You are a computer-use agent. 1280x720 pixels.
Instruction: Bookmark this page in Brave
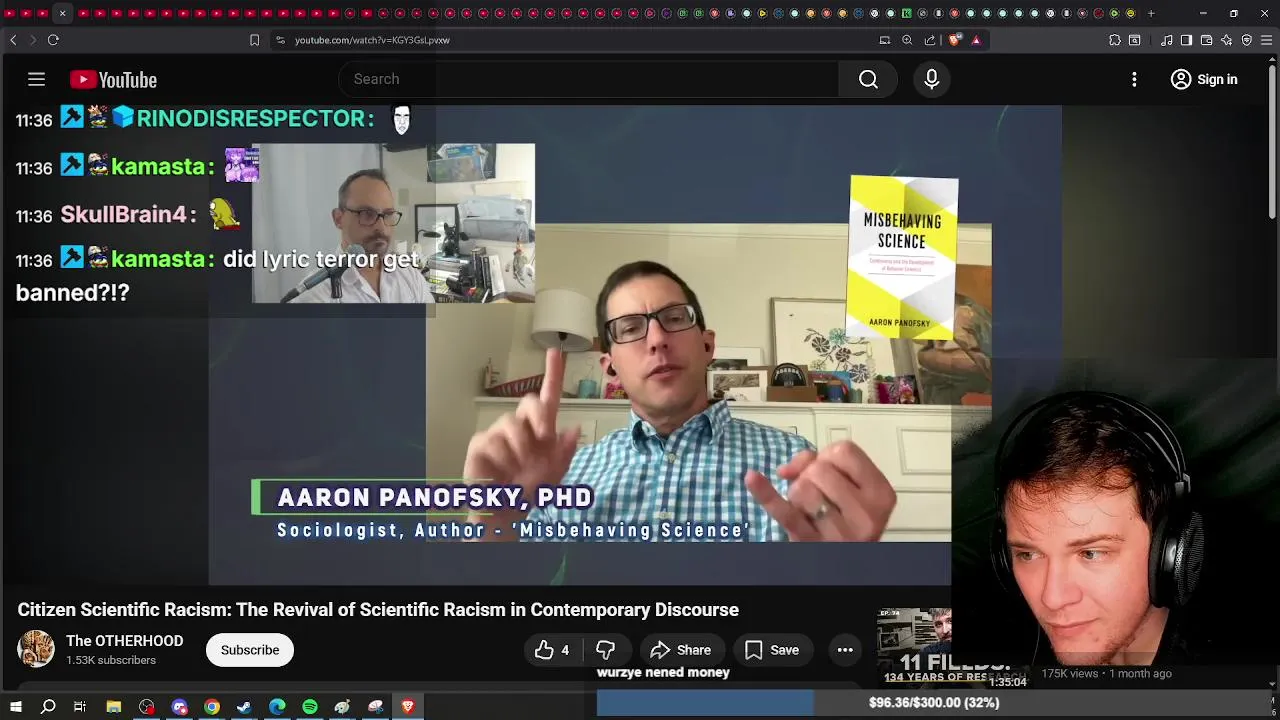254,40
